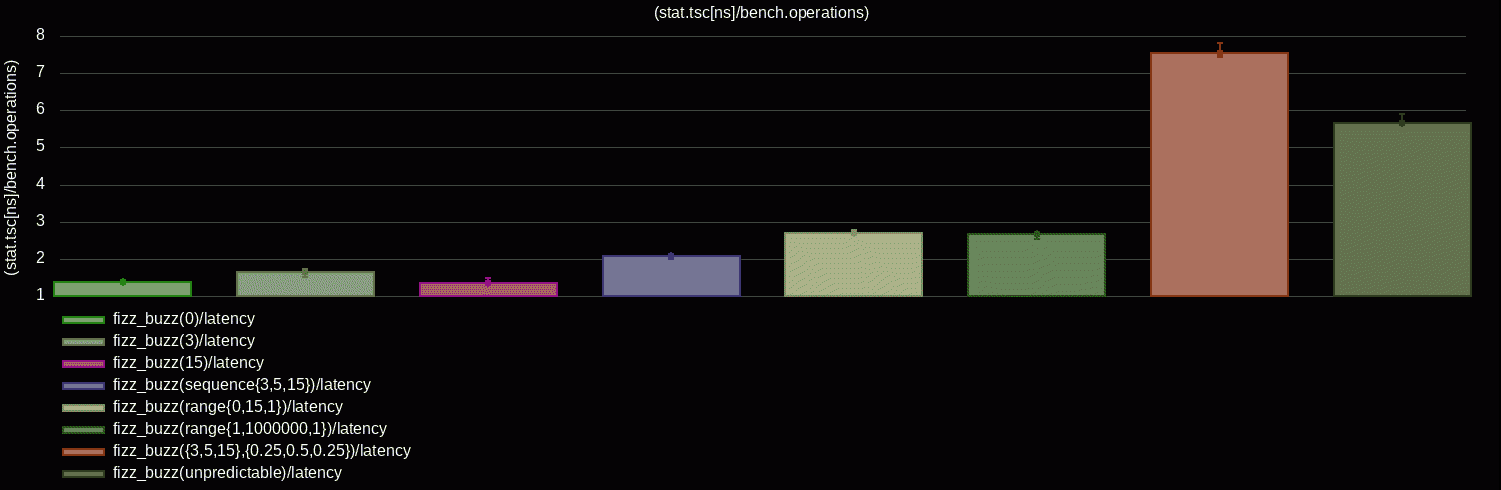Click orange swatch for {0.25,0.5,0.25} series

pyautogui.click(x=83, y=452)
